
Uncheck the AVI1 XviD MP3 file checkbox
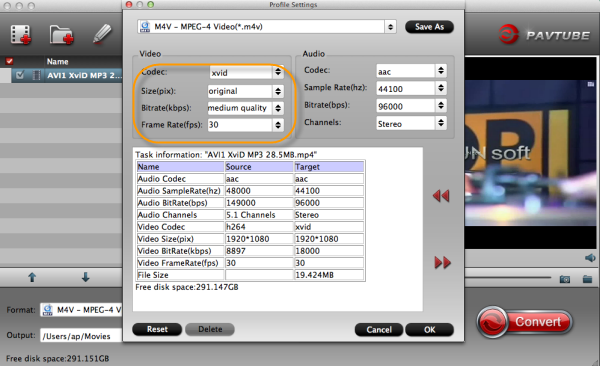pyautogui.click(x=20, y=75)
